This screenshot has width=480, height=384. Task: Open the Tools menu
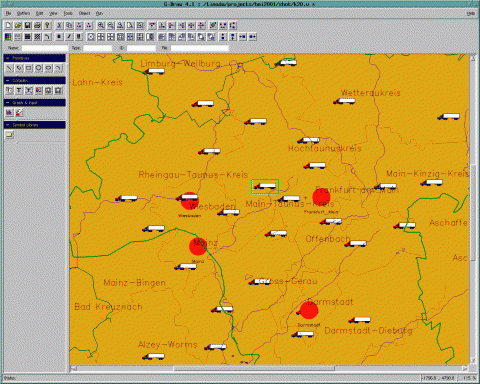pyautogui.click(x=68, y=13)
